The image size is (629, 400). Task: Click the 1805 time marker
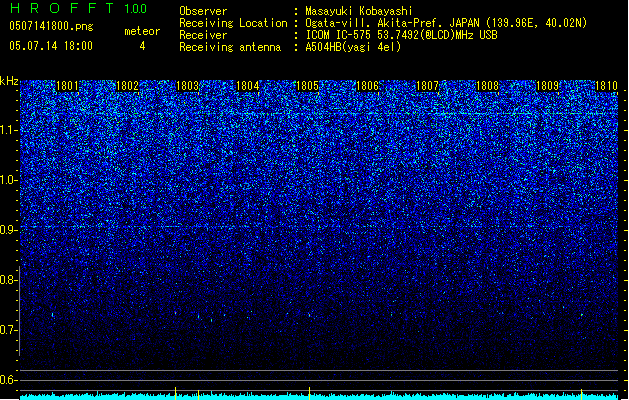click(x=307, y=86)
